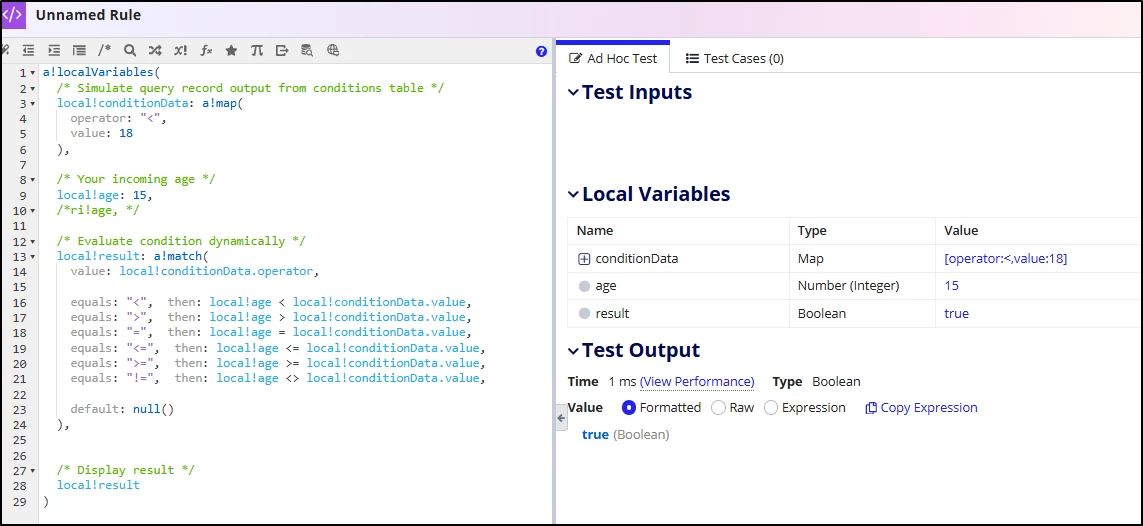
Task: Click the database query search icon
Action: click(308, 50)
